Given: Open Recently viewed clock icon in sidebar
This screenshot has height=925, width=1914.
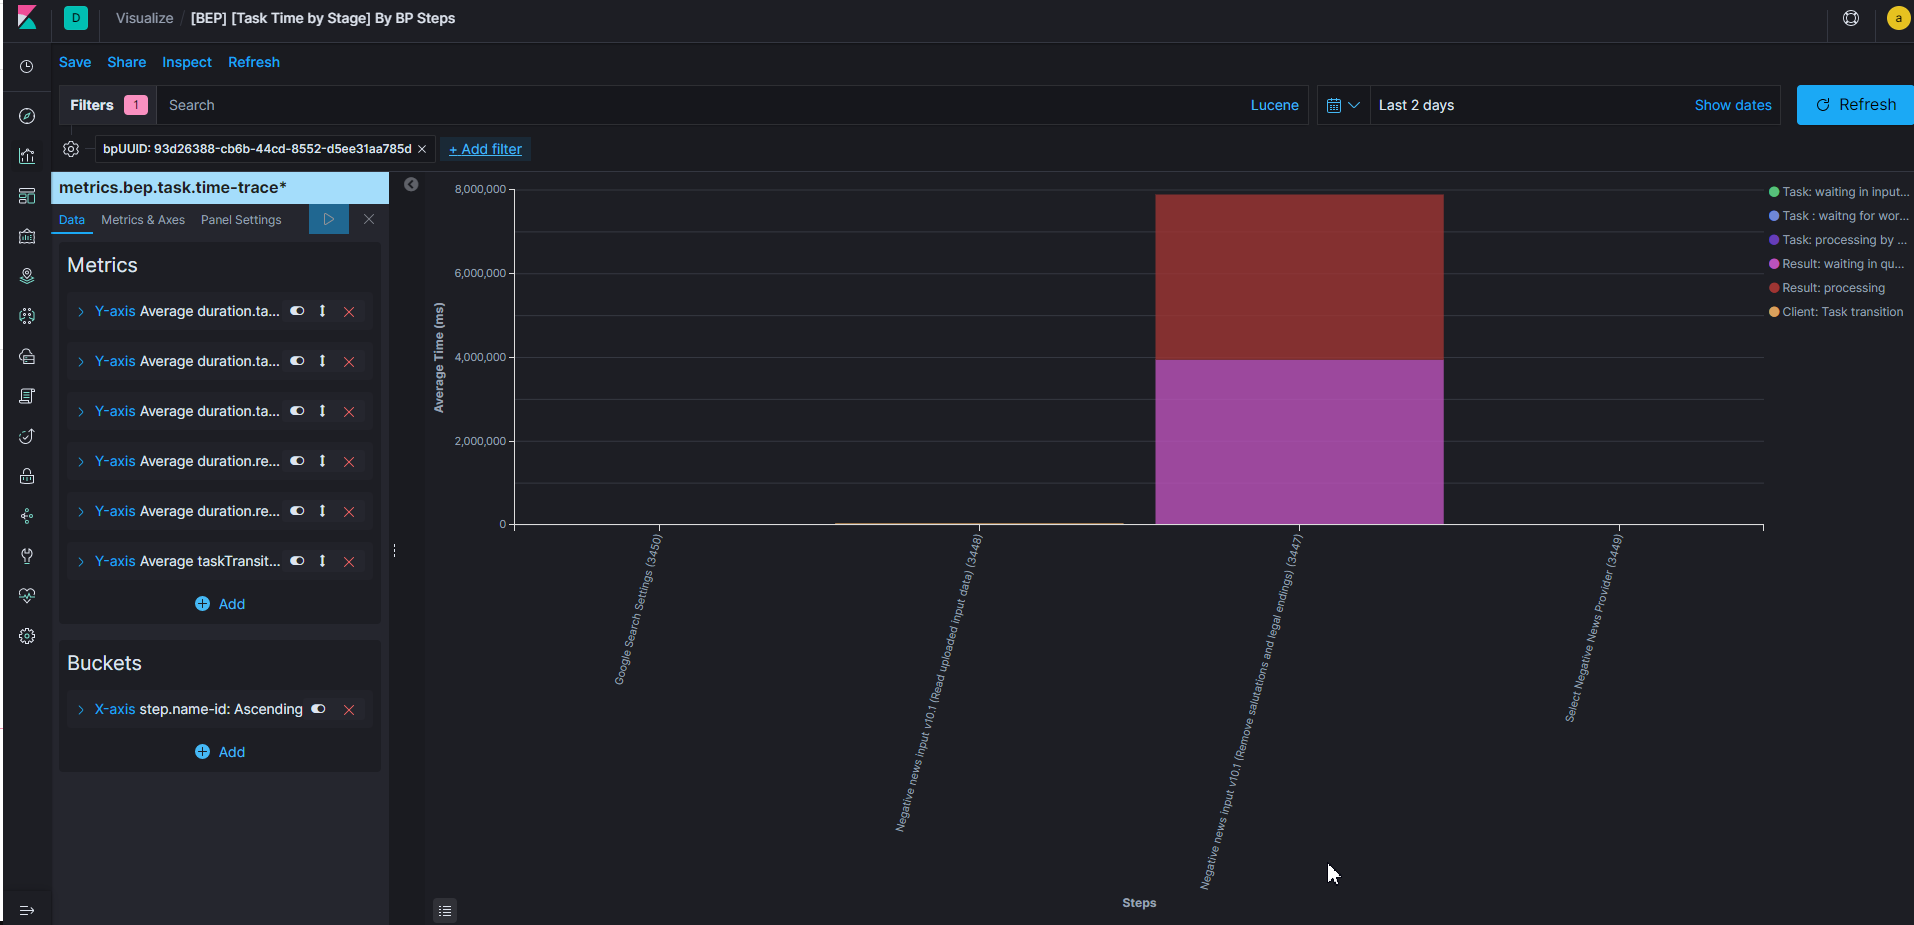Looking at the screenshot, I should 27,67.
